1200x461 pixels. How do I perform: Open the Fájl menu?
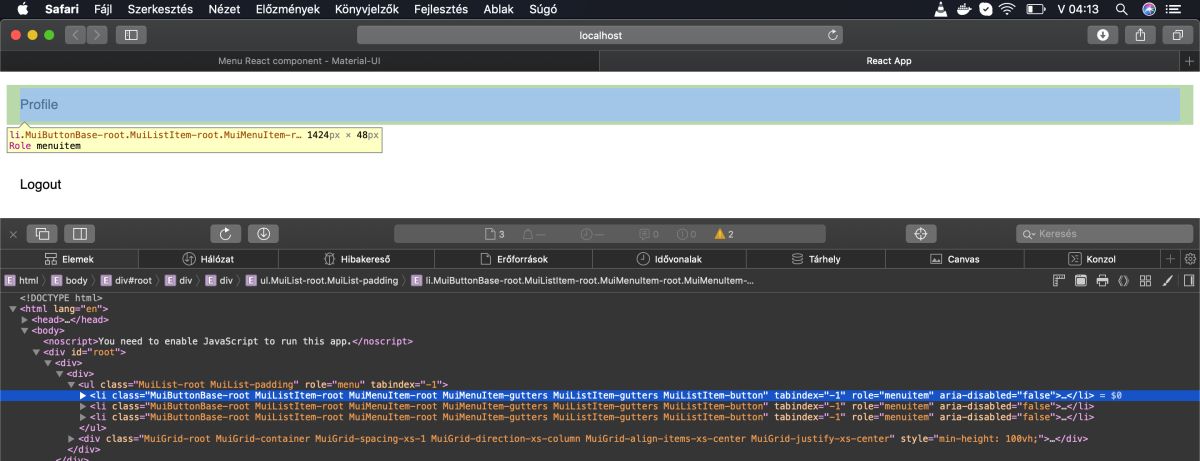(103, 8)
